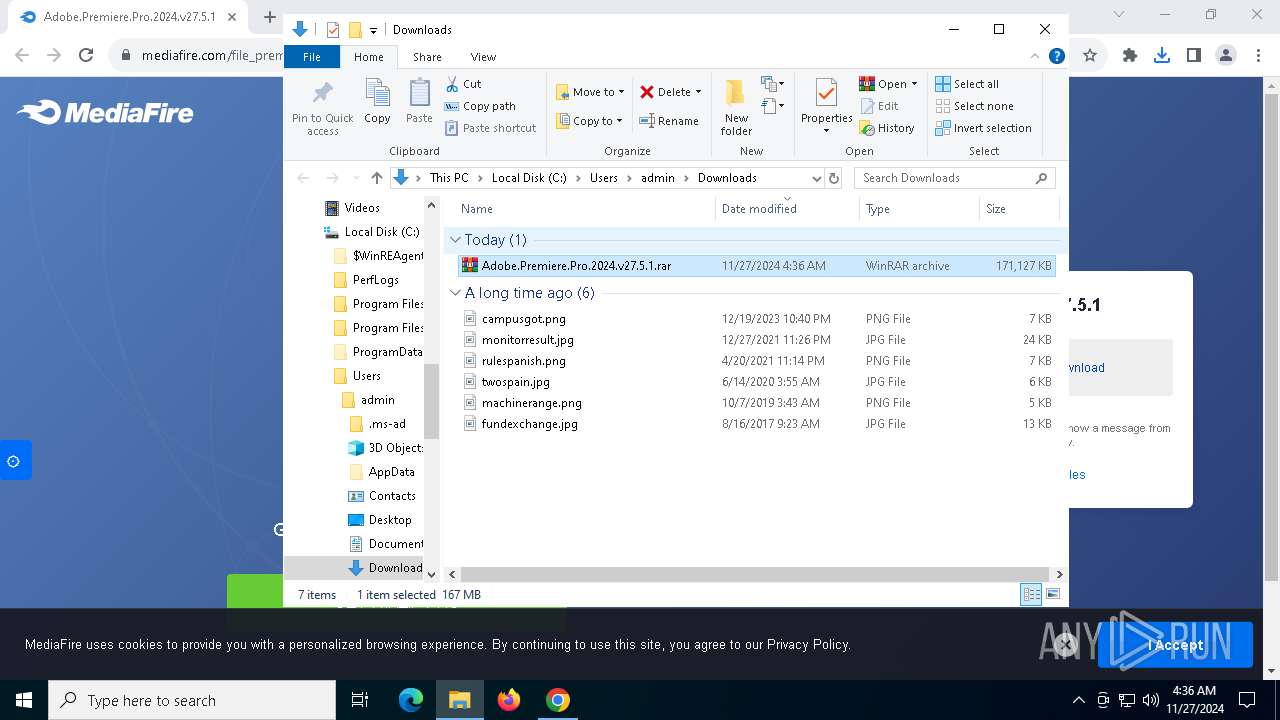Open Chrome downloads icon
The width and height of the screenshot is (1280, 720).
(x=1162, y=56)
